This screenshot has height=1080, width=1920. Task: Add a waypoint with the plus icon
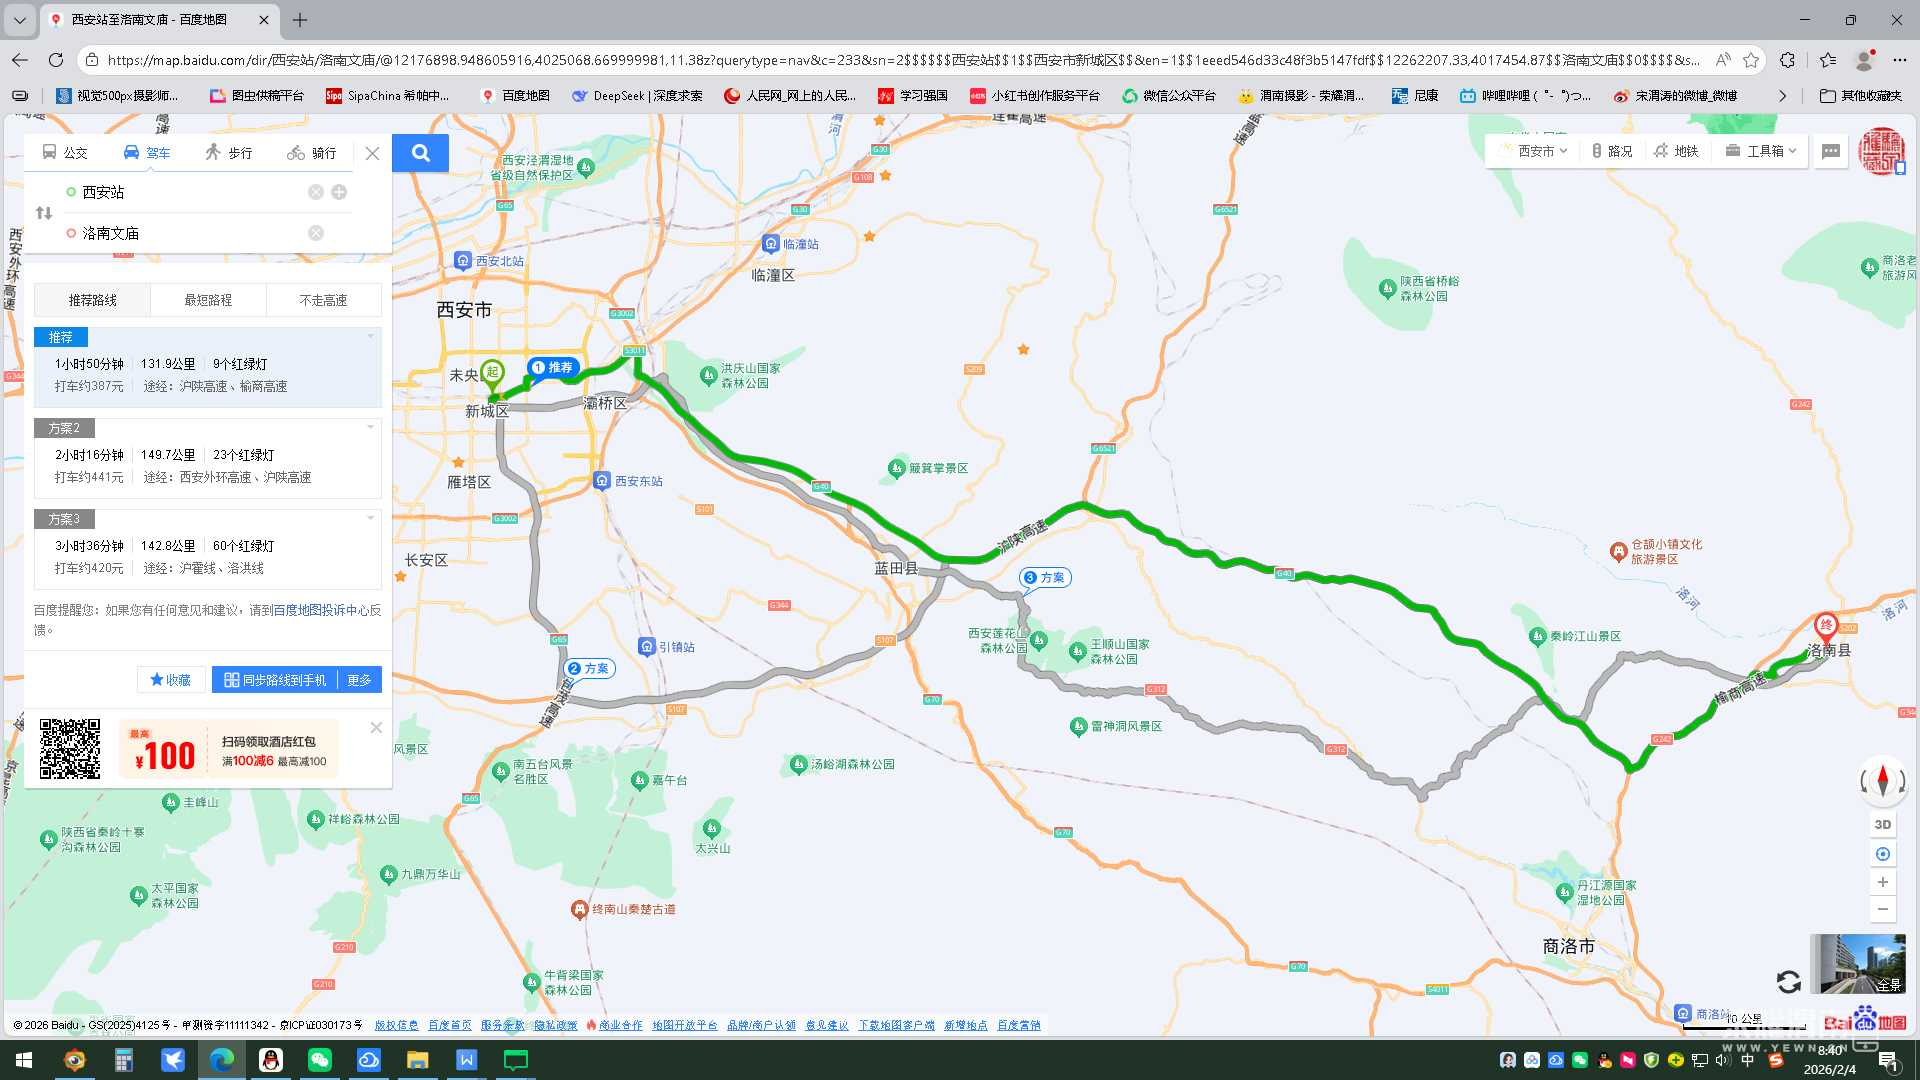coord(339,192)
